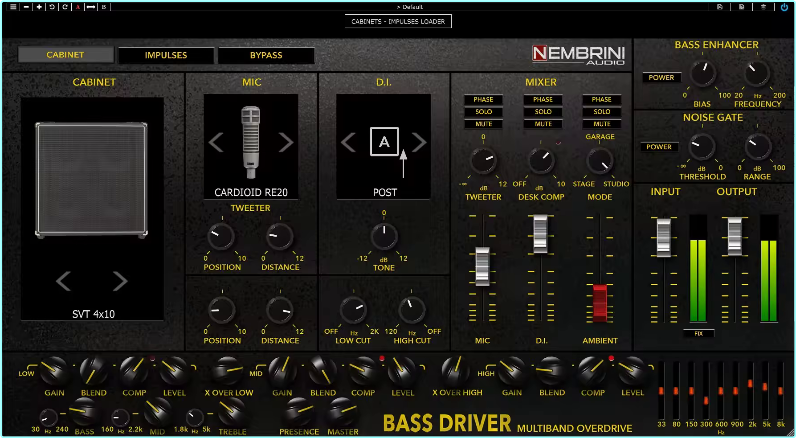This screenshot has width=796, height=438.
Task: Click the X OVER LOW knob
Action: point(228,371)
